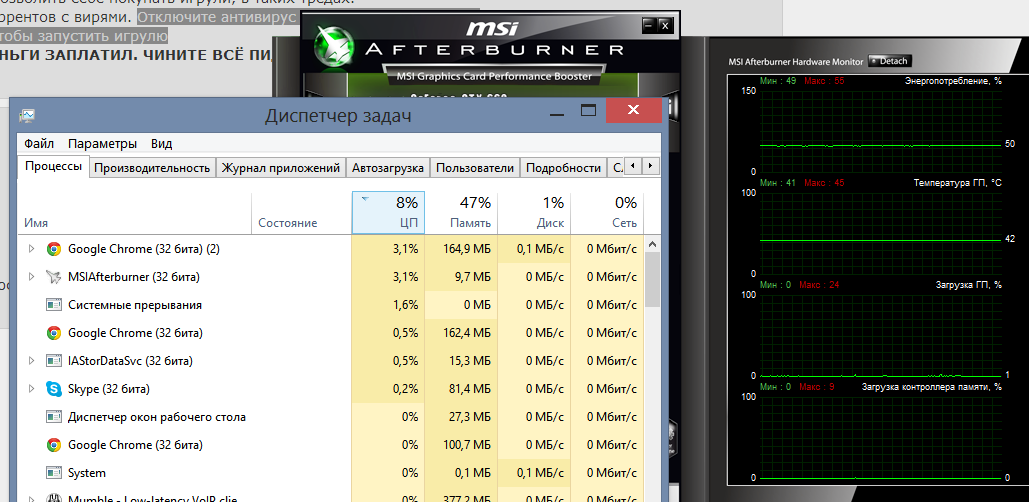Open the Вид menu
Image resolution: width=1029 pixels, height=502 pixels.
pyautogui.click(x=161, y=144)
